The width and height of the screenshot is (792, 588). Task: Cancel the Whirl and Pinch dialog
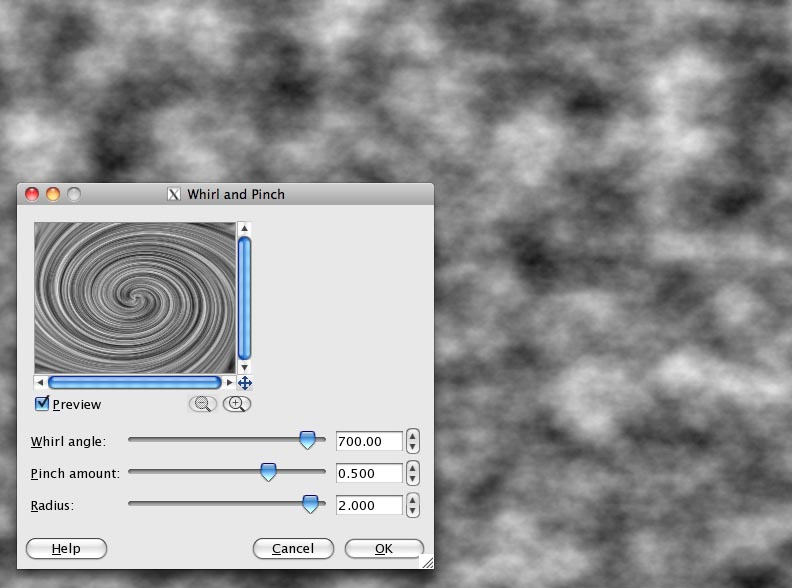(293, 549)
